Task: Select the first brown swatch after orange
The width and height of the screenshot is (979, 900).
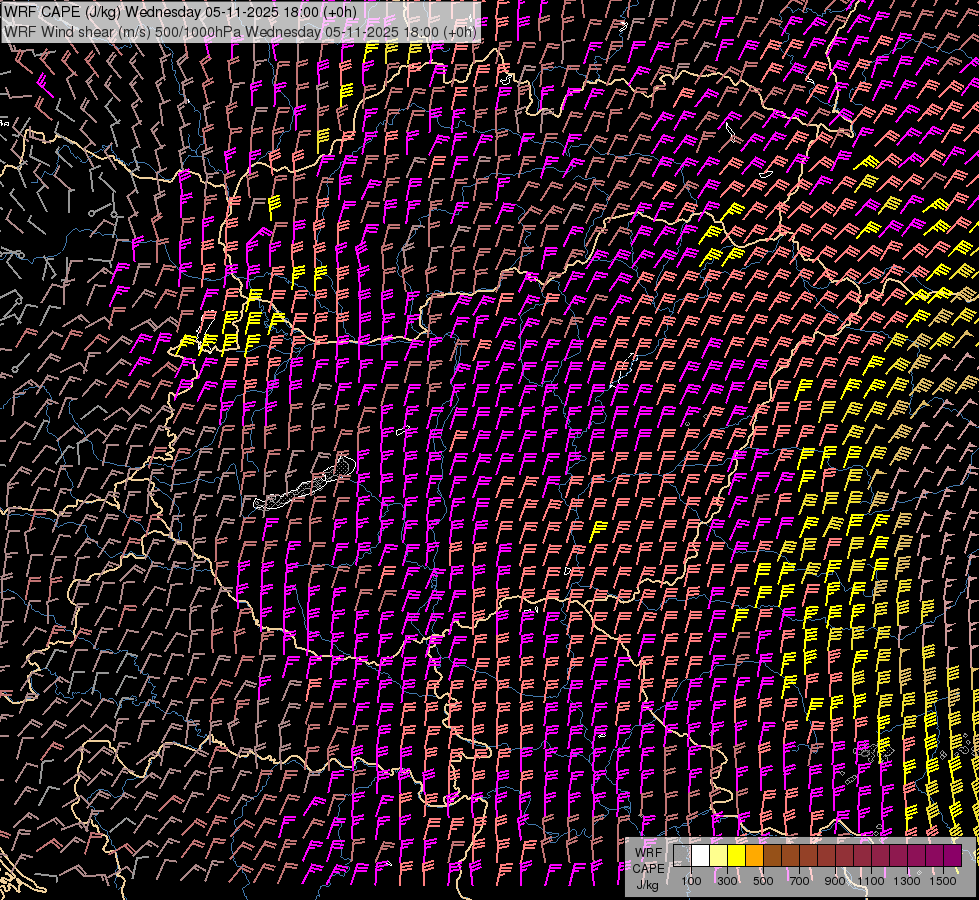Action: pyautogui.click(x=772, y=856)
